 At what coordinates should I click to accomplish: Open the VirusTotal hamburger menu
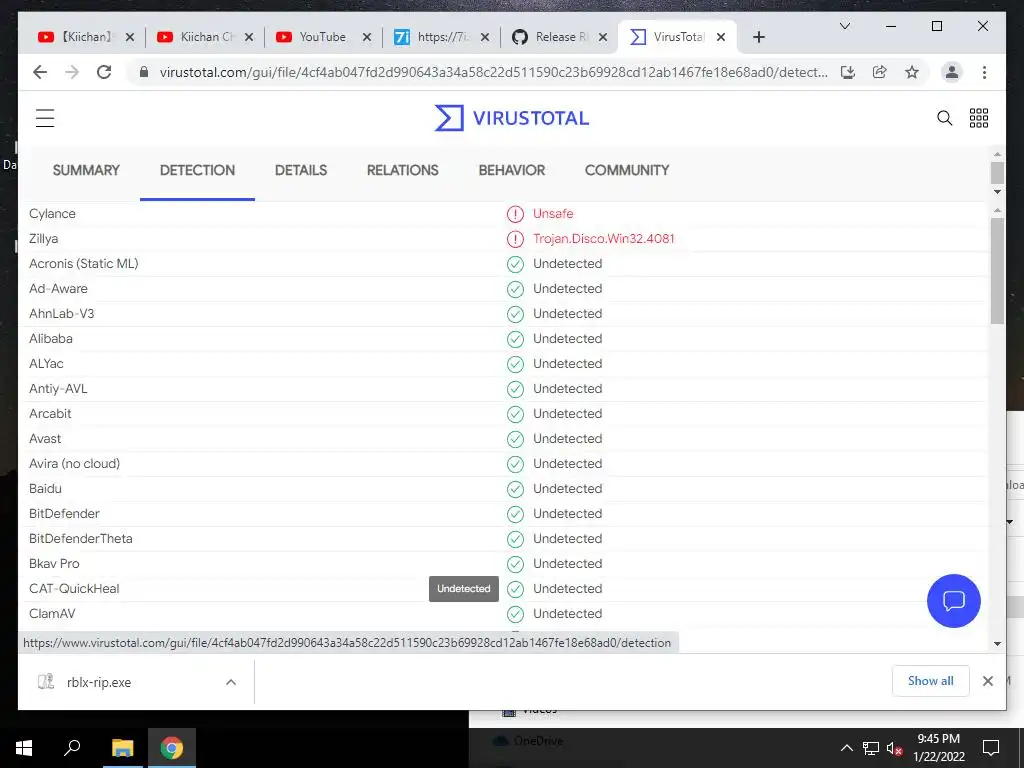pyautogui.click(x=45, y=118)
